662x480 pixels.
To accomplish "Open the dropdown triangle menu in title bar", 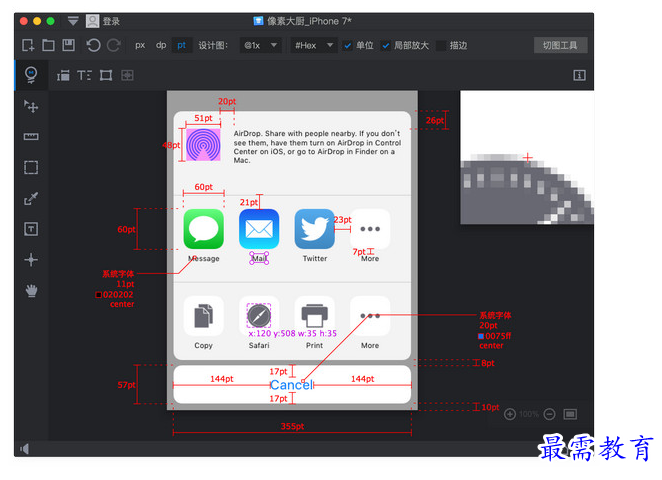I will (x=73, y=21).
